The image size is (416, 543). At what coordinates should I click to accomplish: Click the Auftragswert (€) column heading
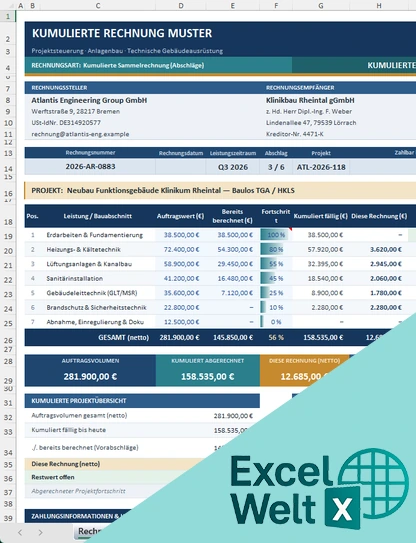(x=180, y=216)
